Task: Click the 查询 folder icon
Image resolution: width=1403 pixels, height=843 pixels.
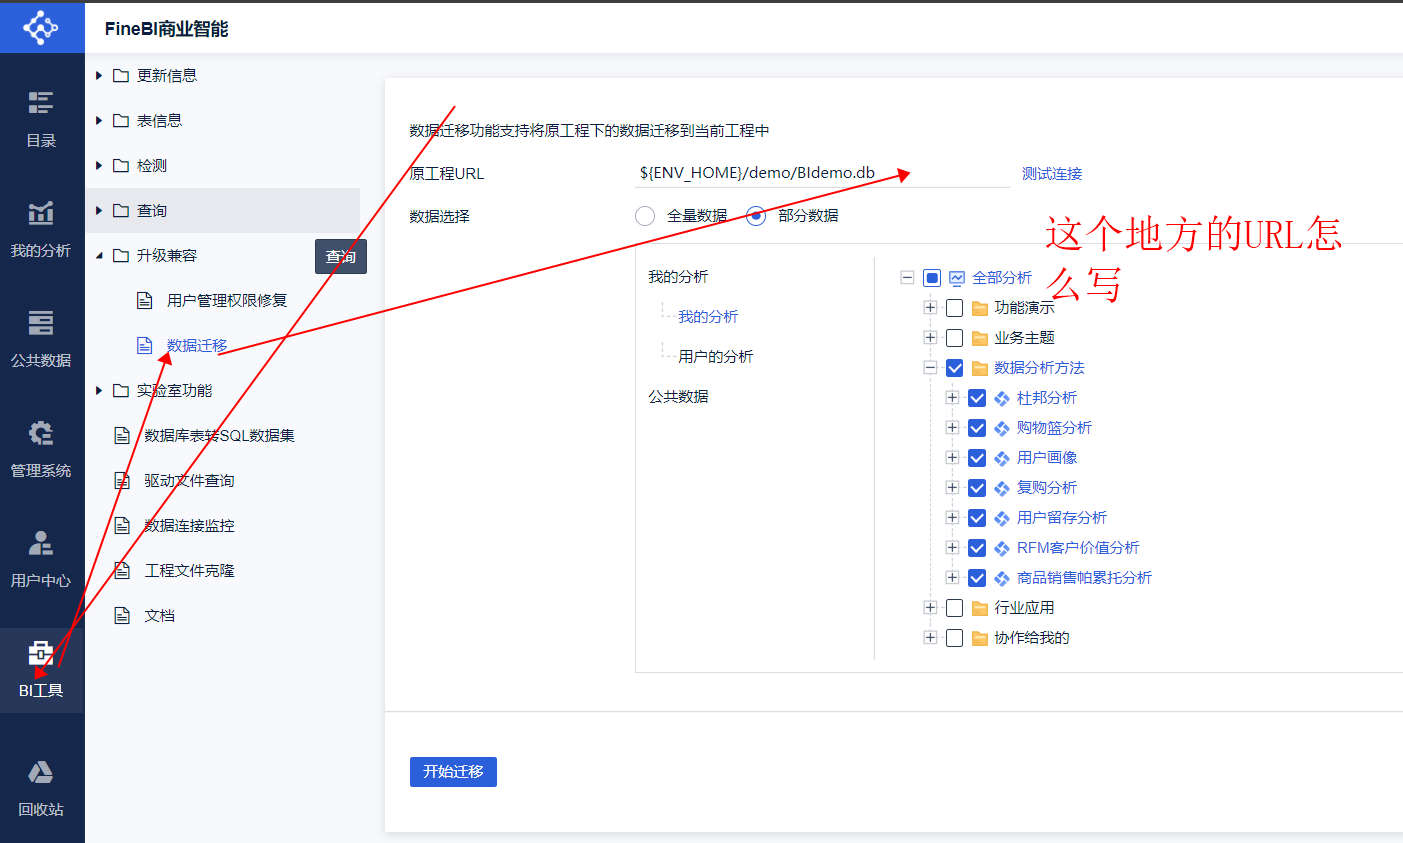Action: point(121,211)
